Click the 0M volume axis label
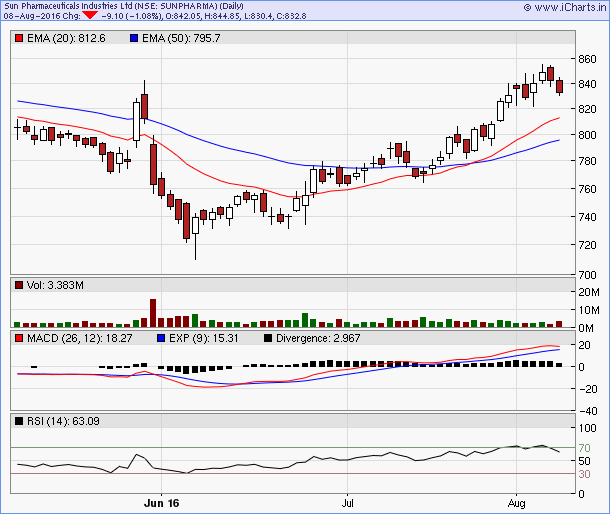Screen dimensions: 610x514 point(586,328)
